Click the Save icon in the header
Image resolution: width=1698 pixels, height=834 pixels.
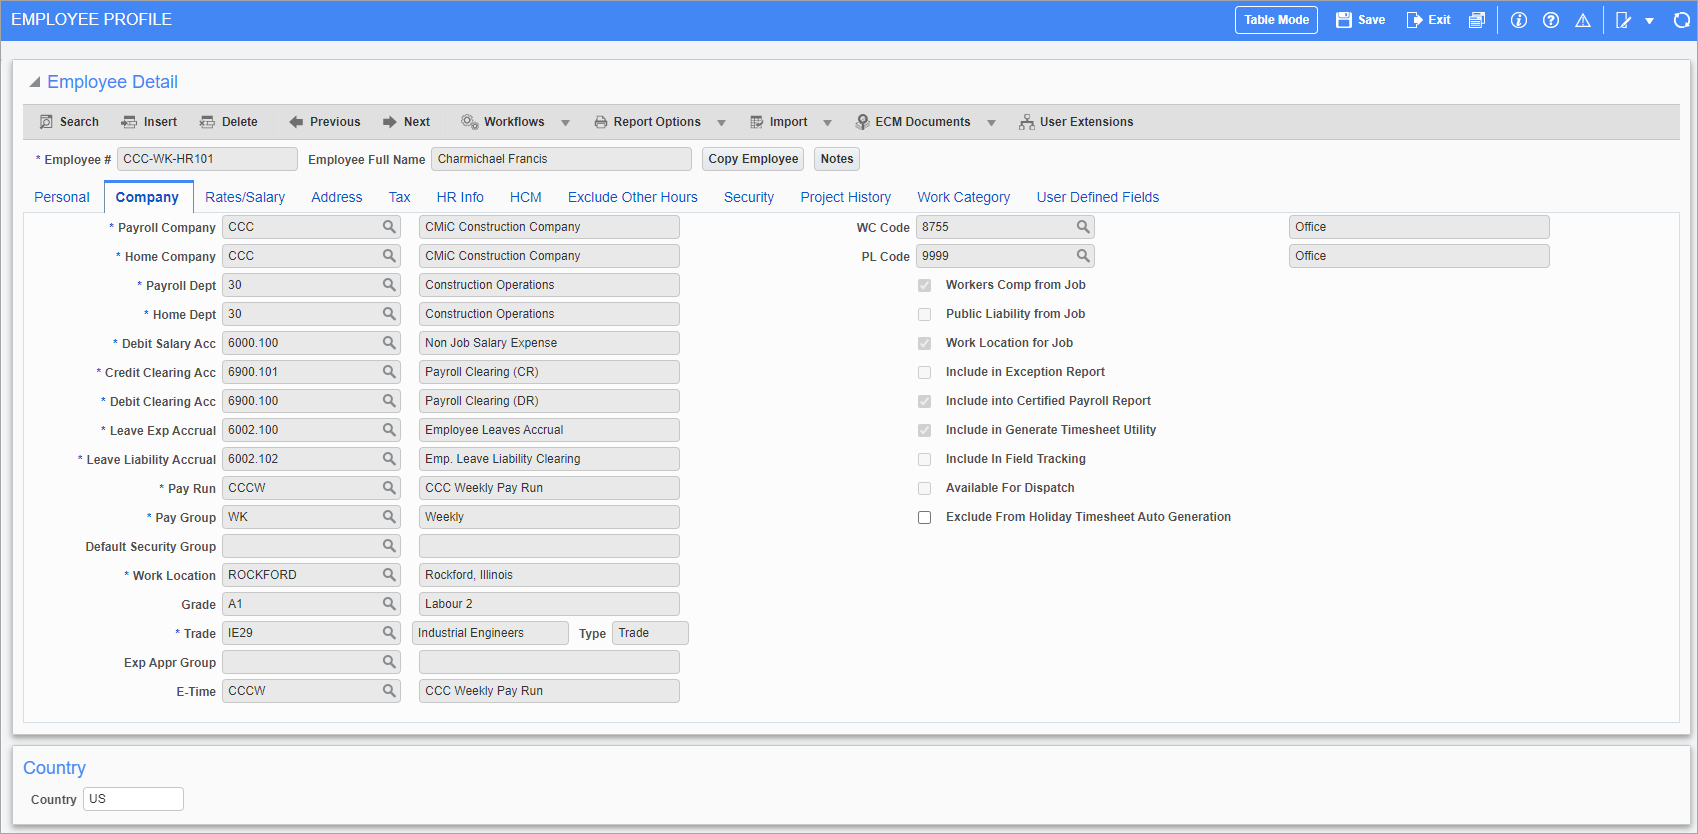[1344, 20]
